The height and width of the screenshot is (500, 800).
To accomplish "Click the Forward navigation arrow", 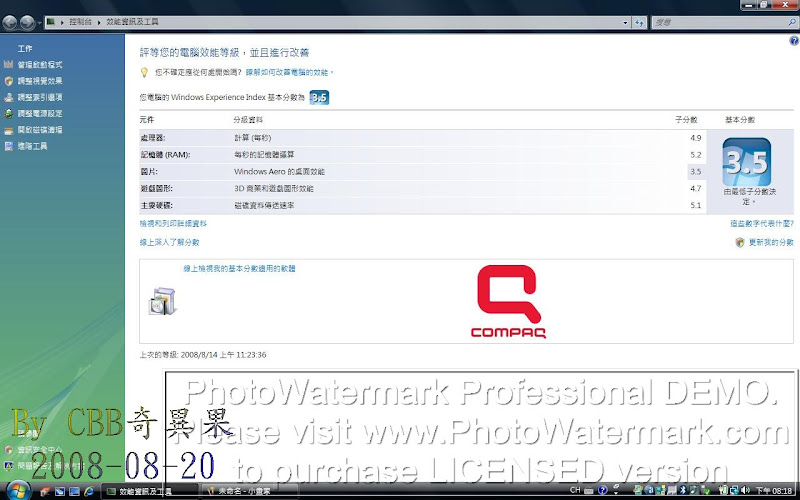I will coord(28,22).
